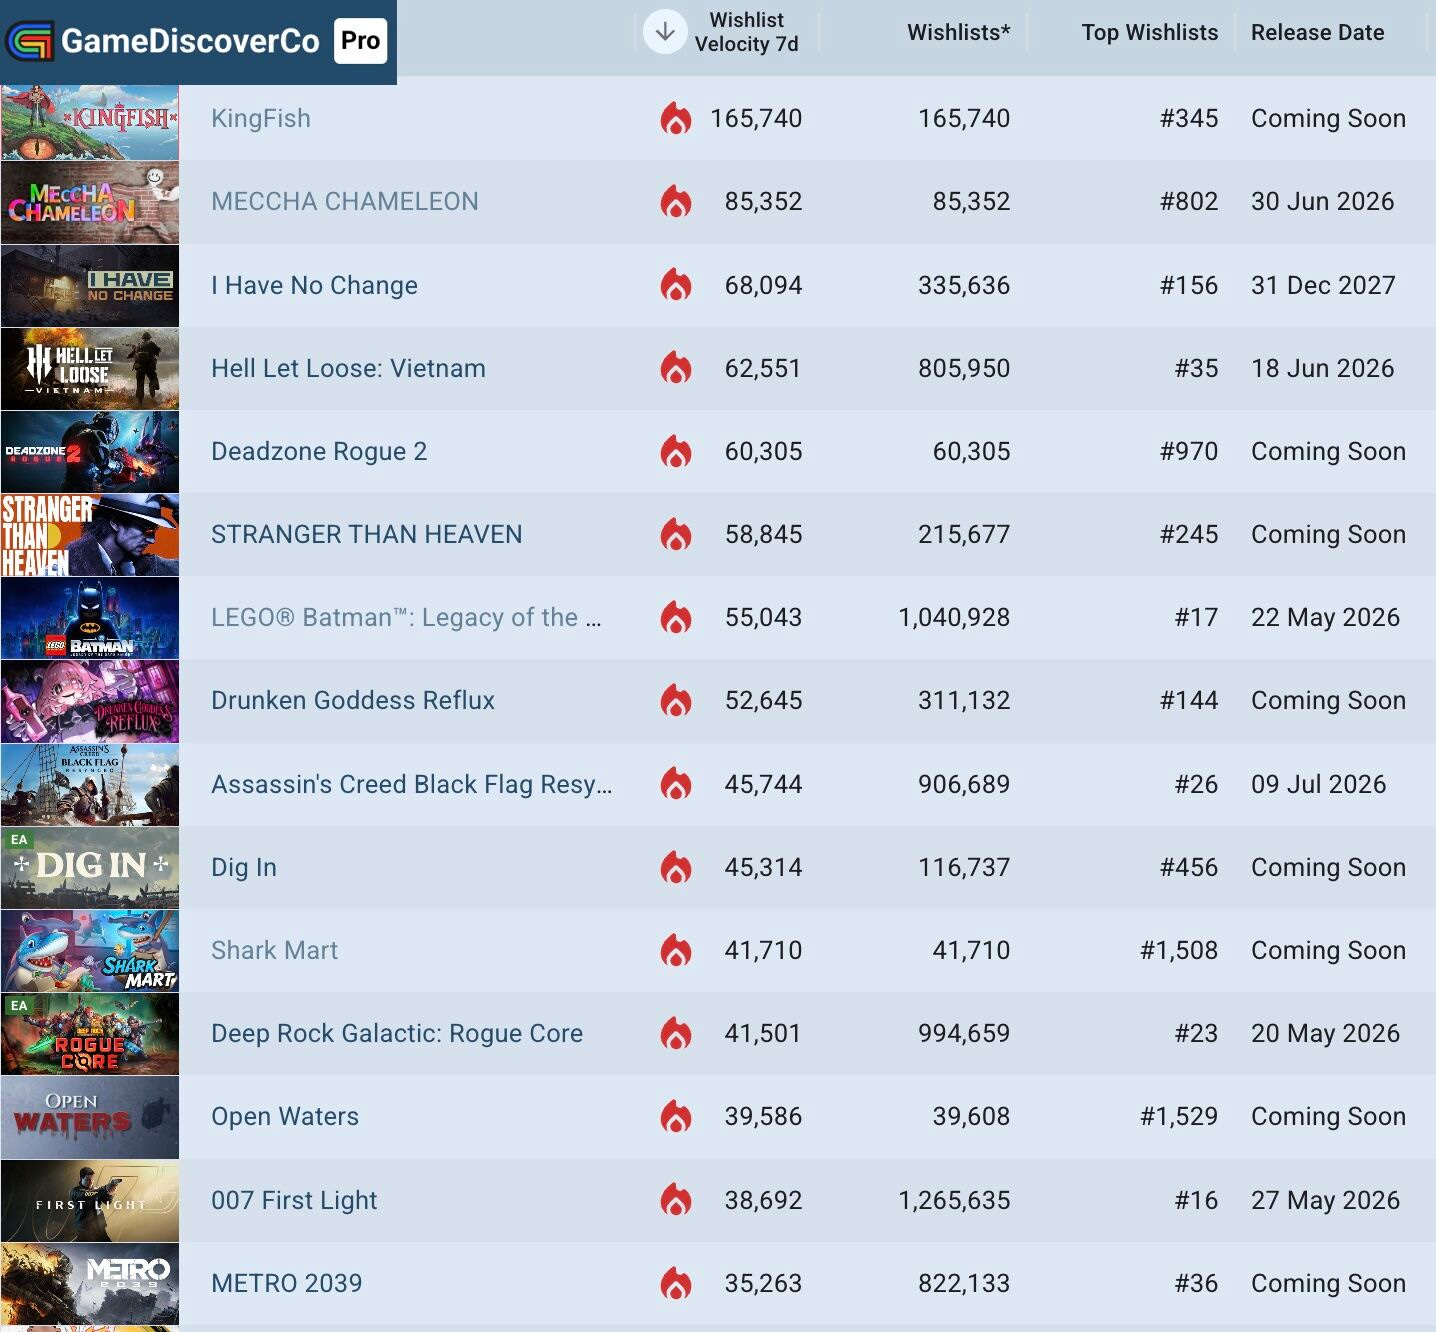The width and height of the screenshot is (1436, 1332).
Task: Open Deep Rock Galactic: Rogue Core link
Action: pyautogui.click(x=397, y=1033)
